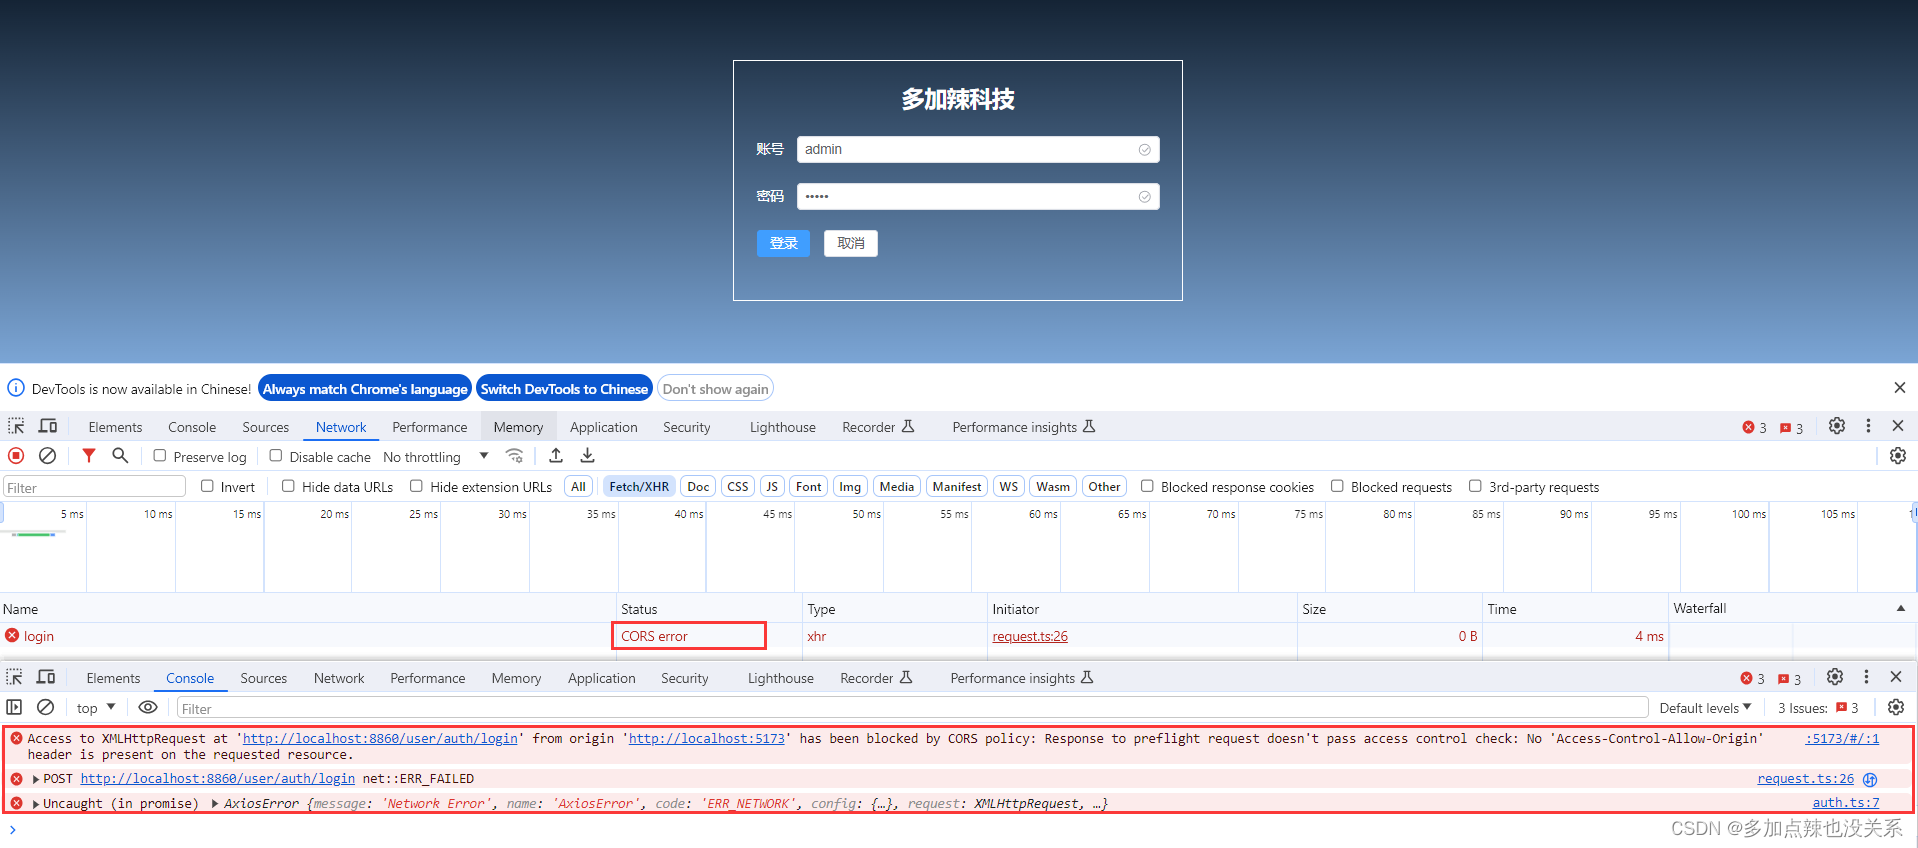
Task: Click the Network Filter text box
Action: 94,487
